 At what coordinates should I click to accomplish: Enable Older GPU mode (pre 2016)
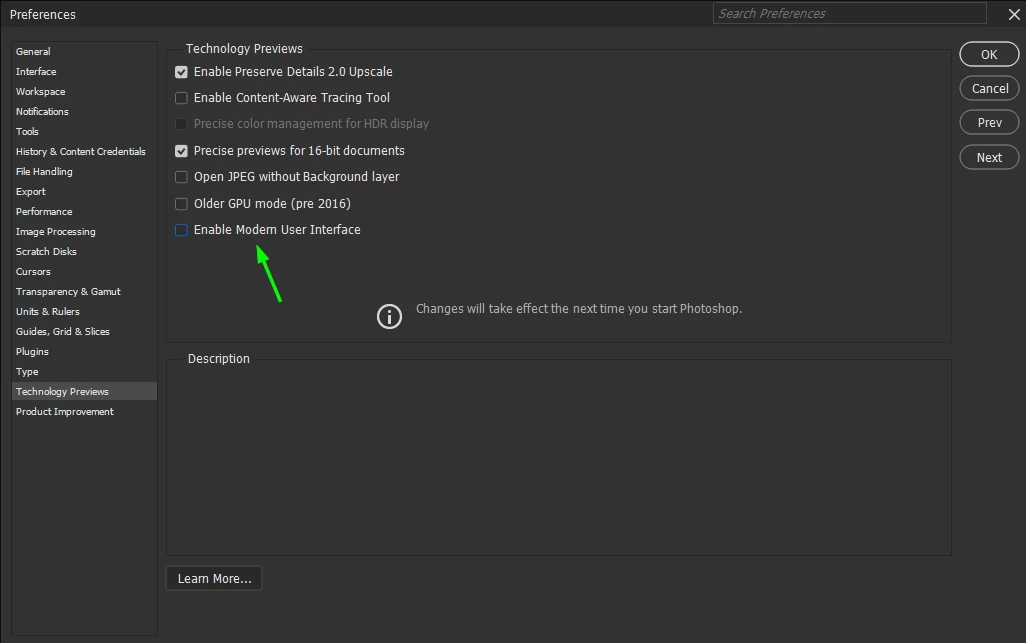click(181, 204)
